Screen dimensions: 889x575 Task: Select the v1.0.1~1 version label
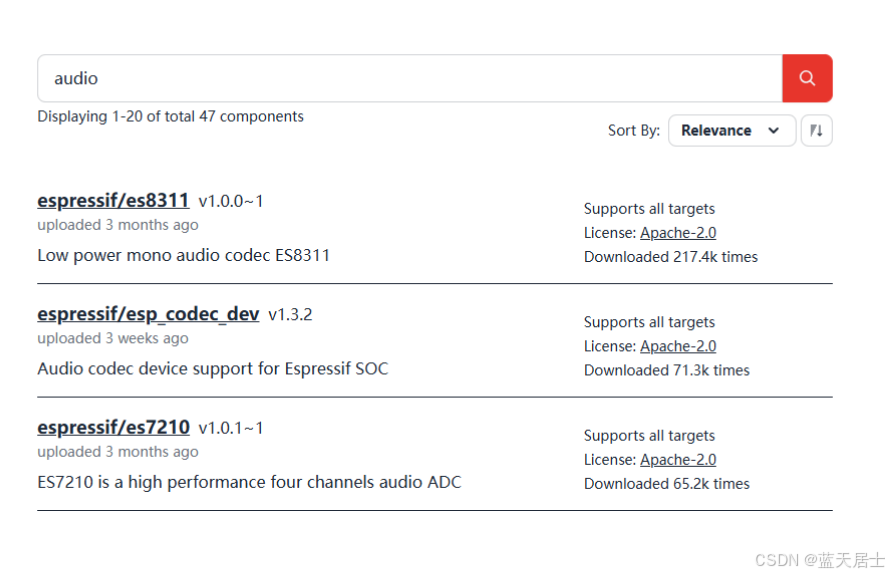click(x=231, y=428)
